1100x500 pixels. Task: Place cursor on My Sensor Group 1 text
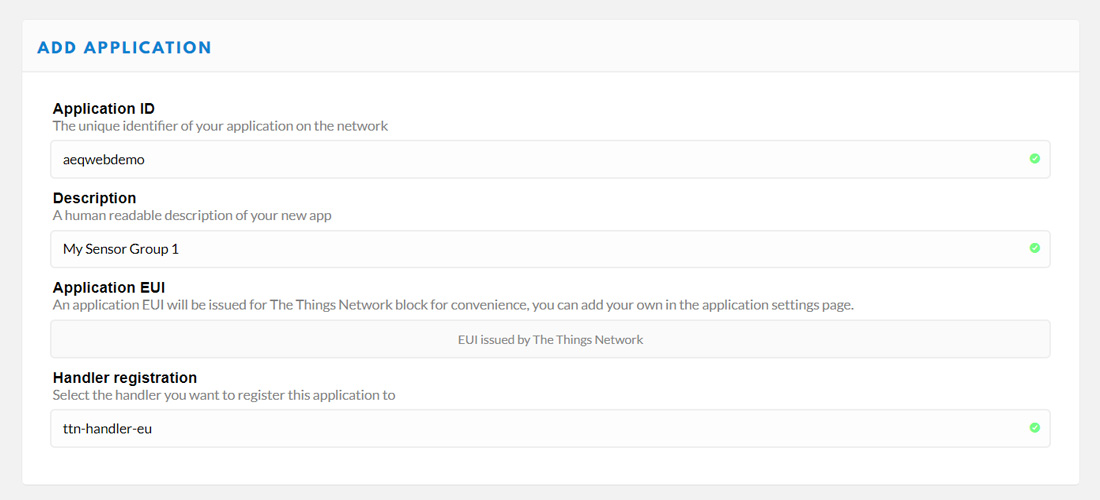pyautogui.click(x=121, y=249)
